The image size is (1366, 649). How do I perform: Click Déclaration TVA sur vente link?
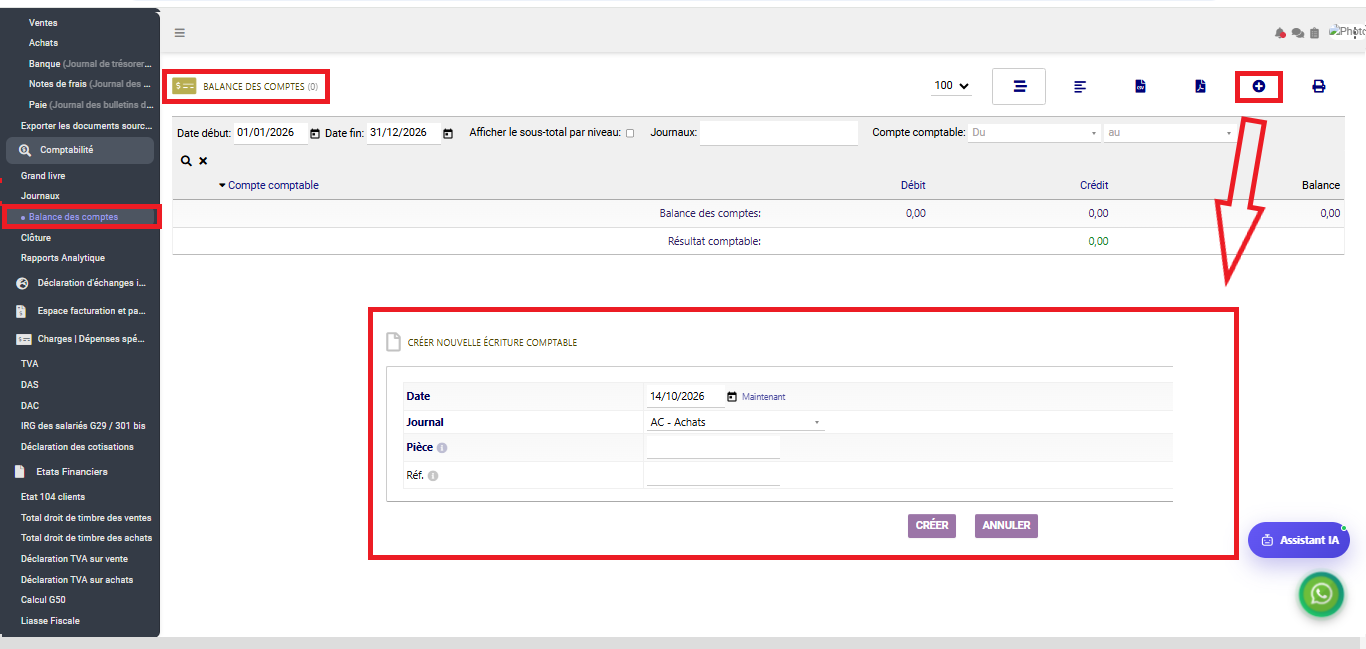[75, 559]
